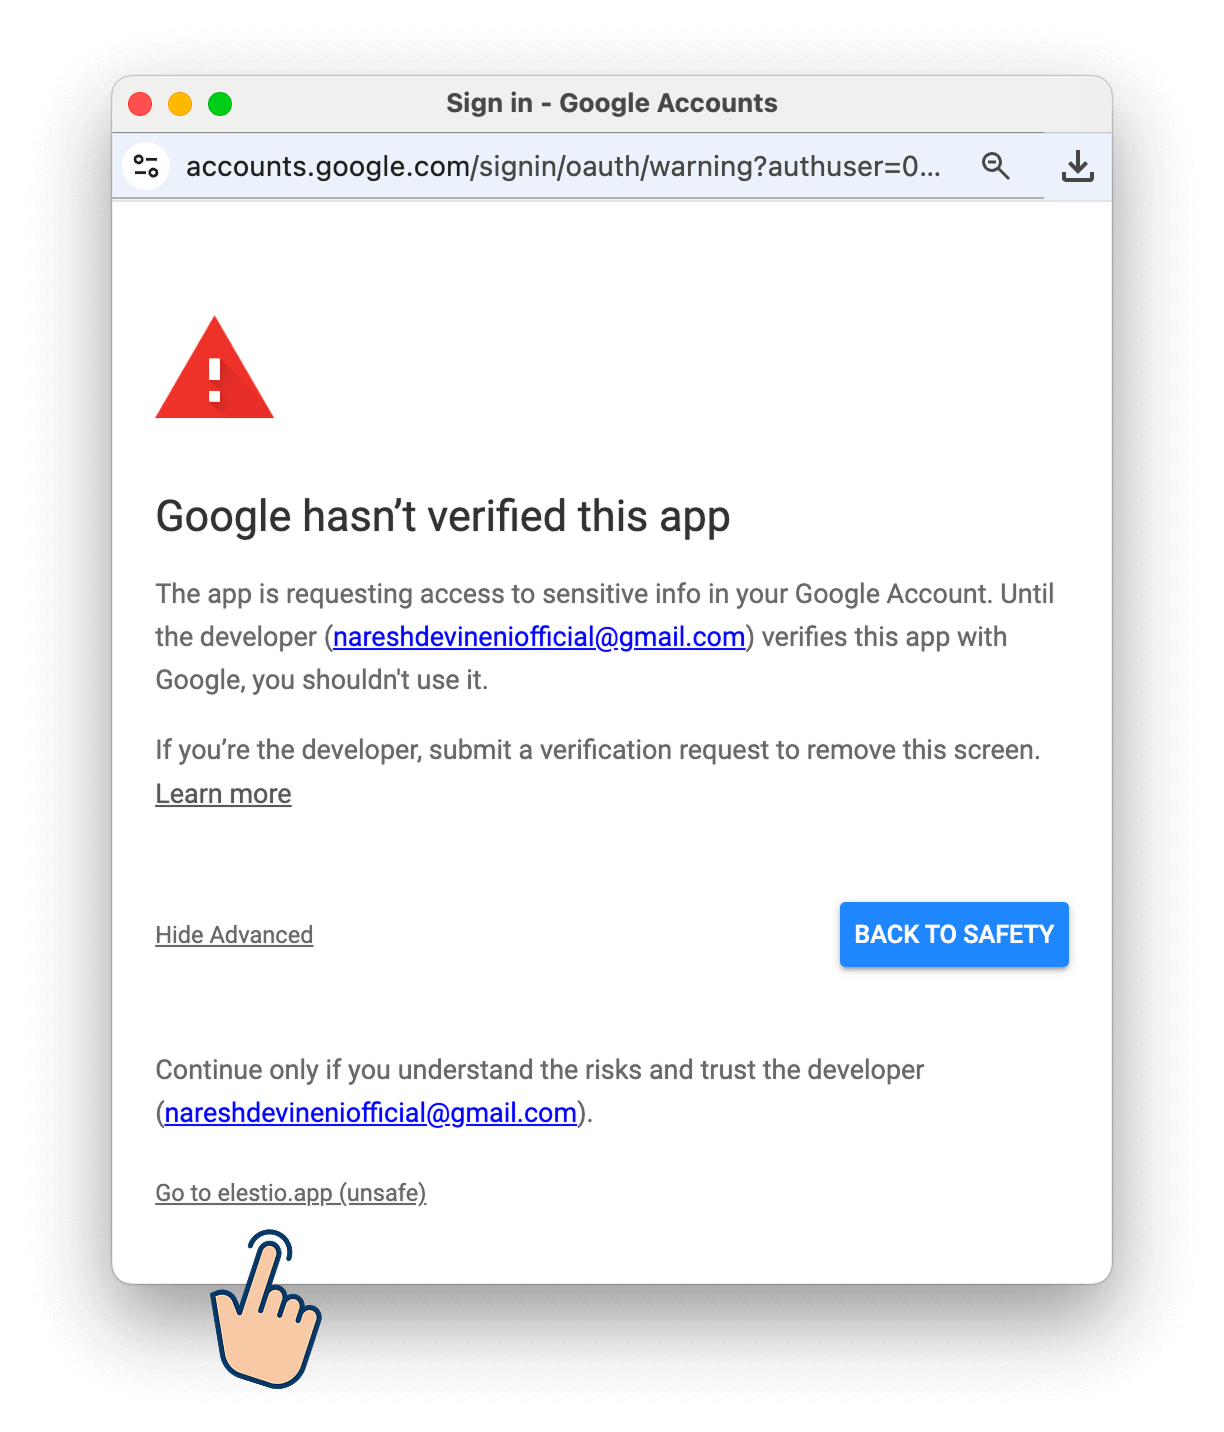Click the zoom magnifier icon
1224x1432 pixels.
click(x=995, y=166)
